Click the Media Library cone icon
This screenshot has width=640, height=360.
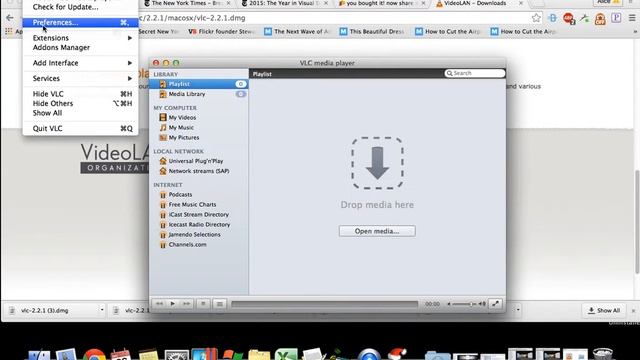[163, 94]
